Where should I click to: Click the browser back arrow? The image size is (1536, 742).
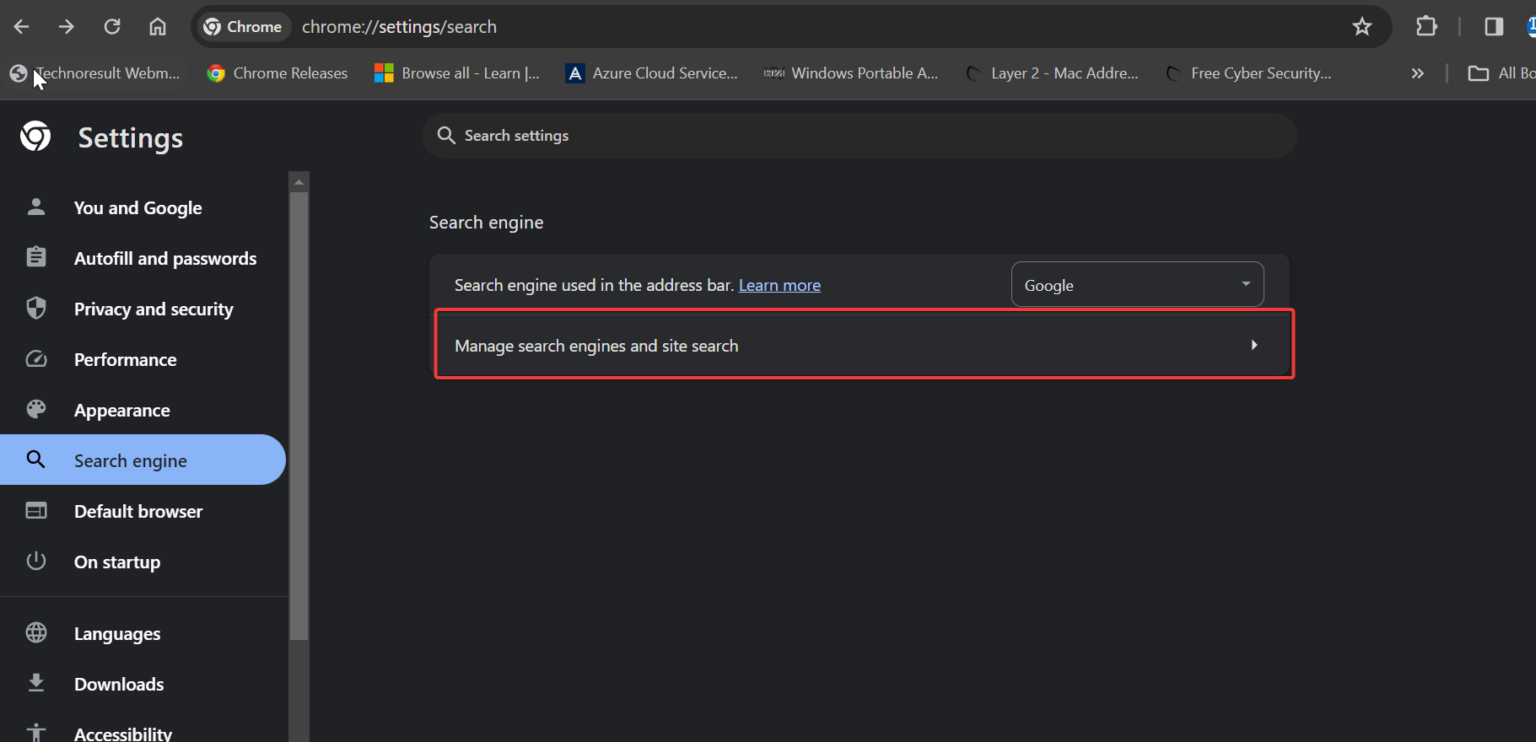pos(20,26)
